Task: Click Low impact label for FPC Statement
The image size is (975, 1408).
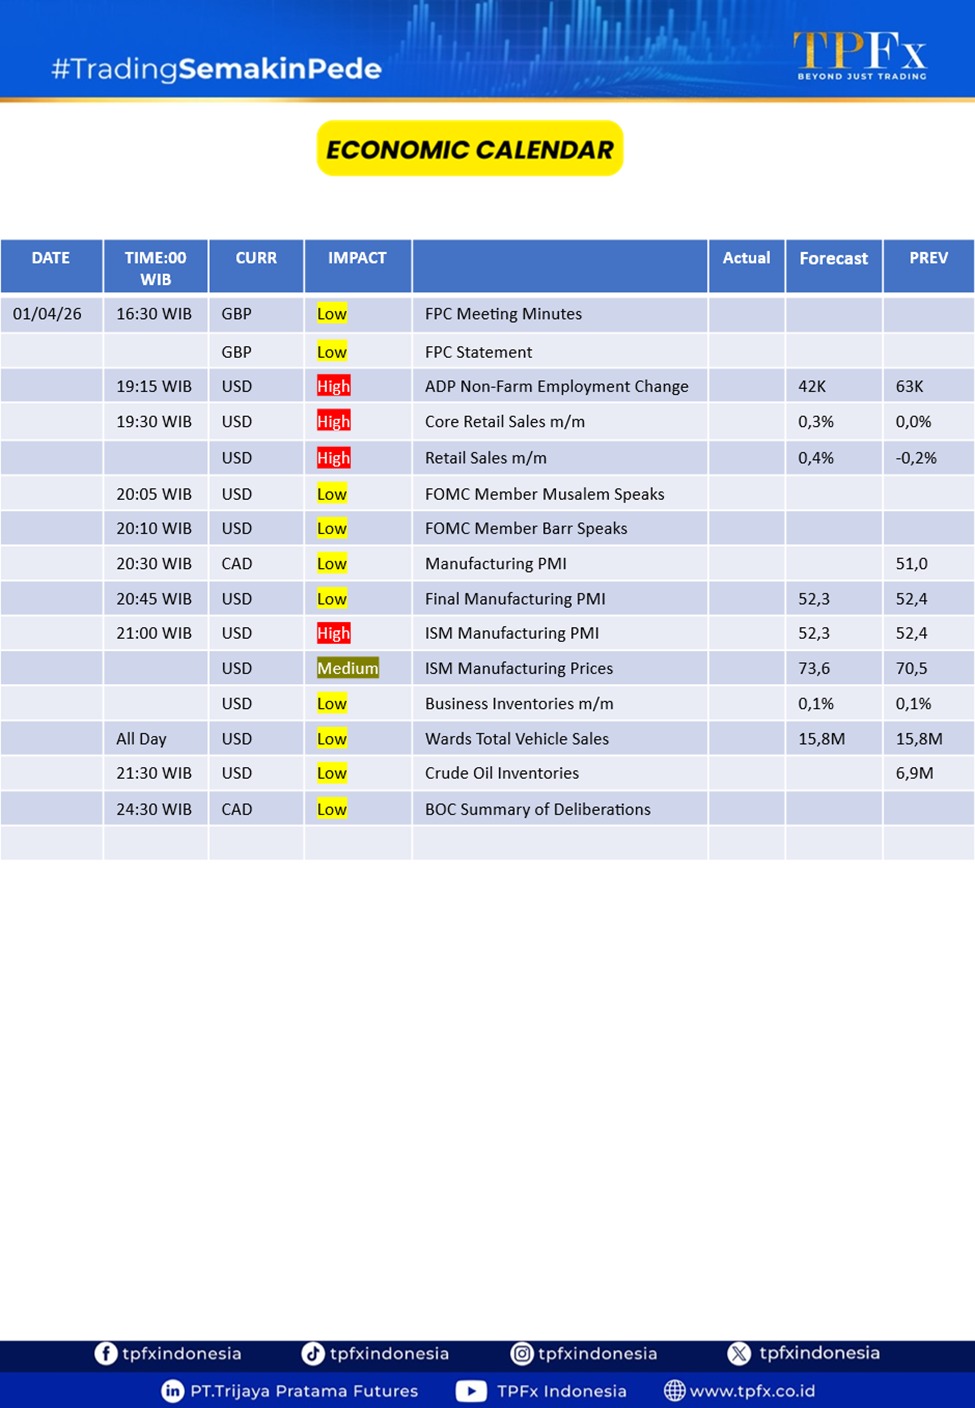Action: point(331,352)
